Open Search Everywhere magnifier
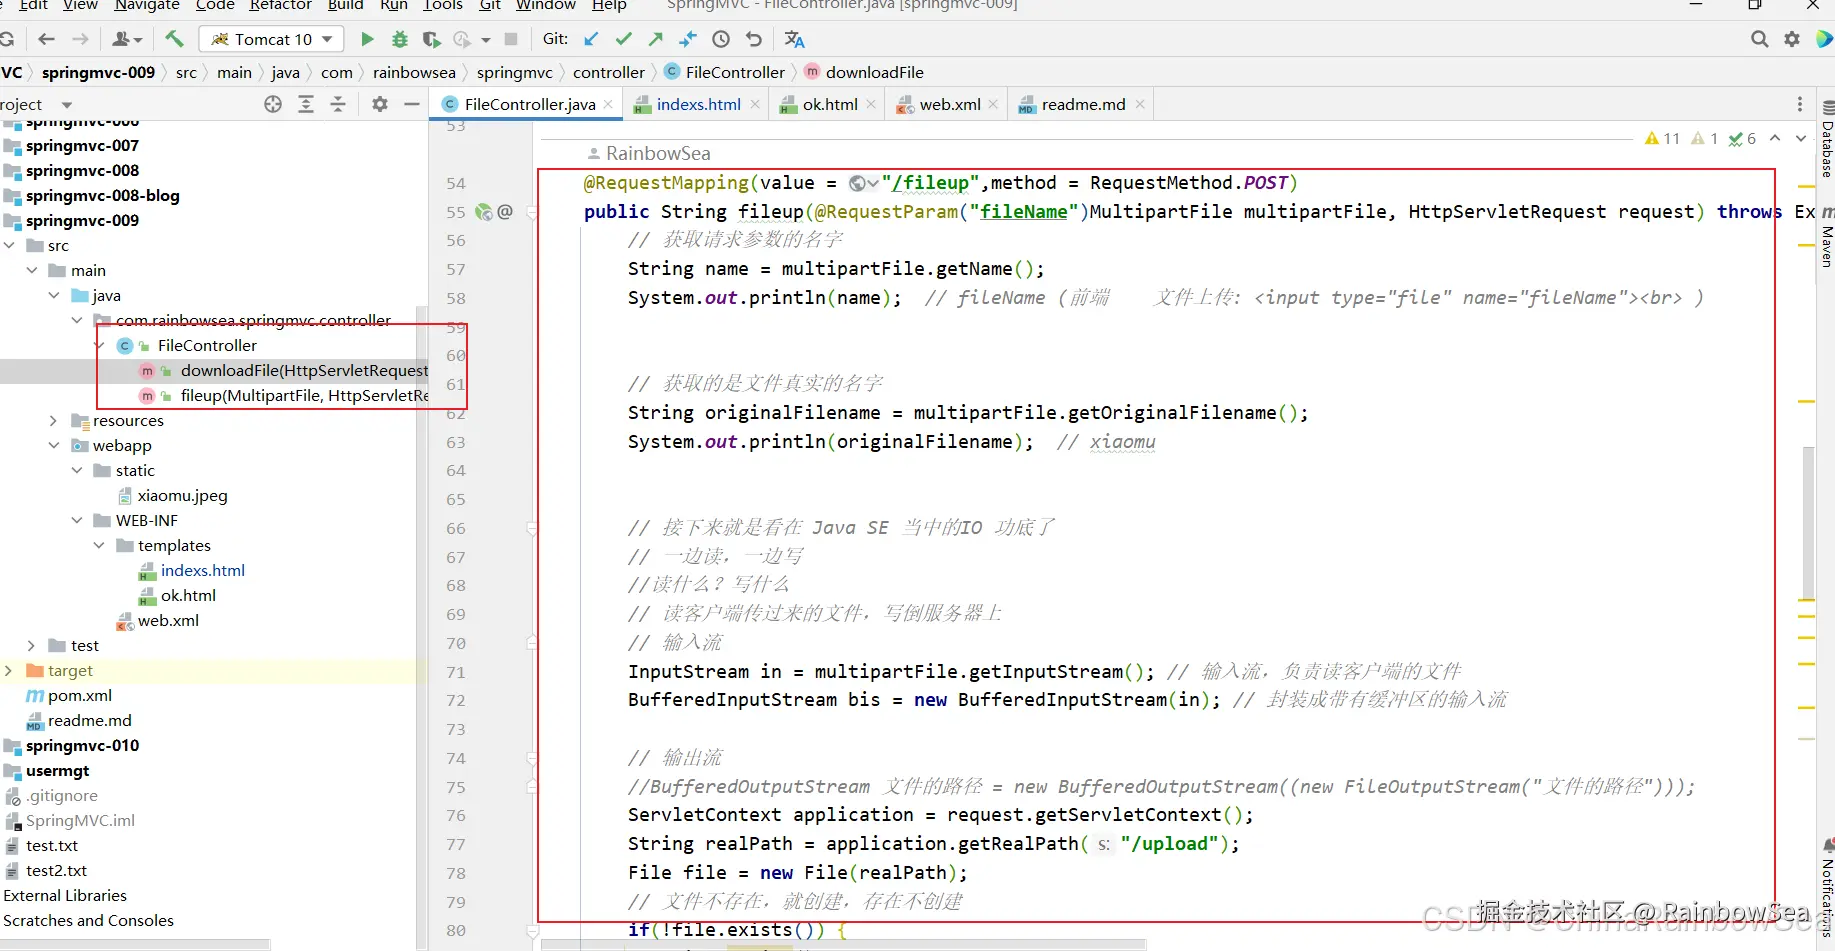1835x951 pixels. pos(1759,39)
